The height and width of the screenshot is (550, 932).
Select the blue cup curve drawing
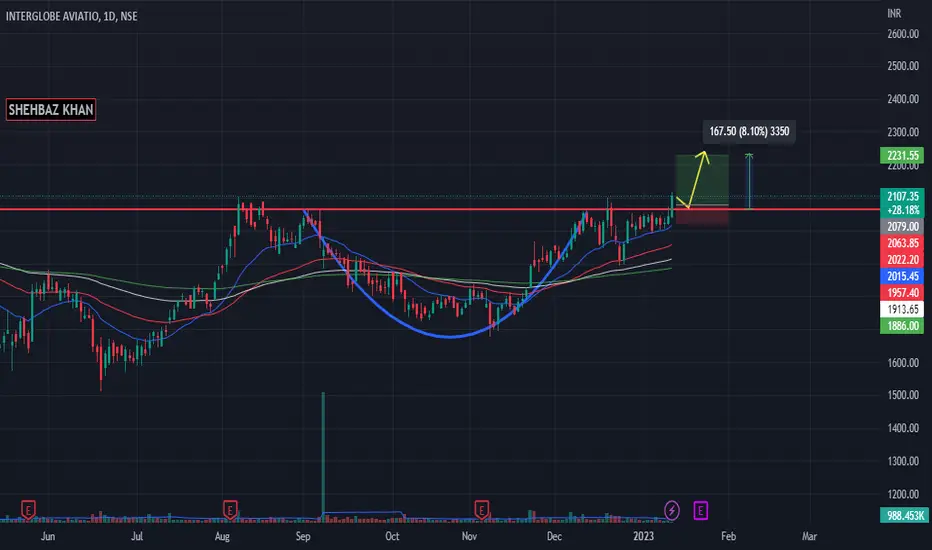[450, 337]
